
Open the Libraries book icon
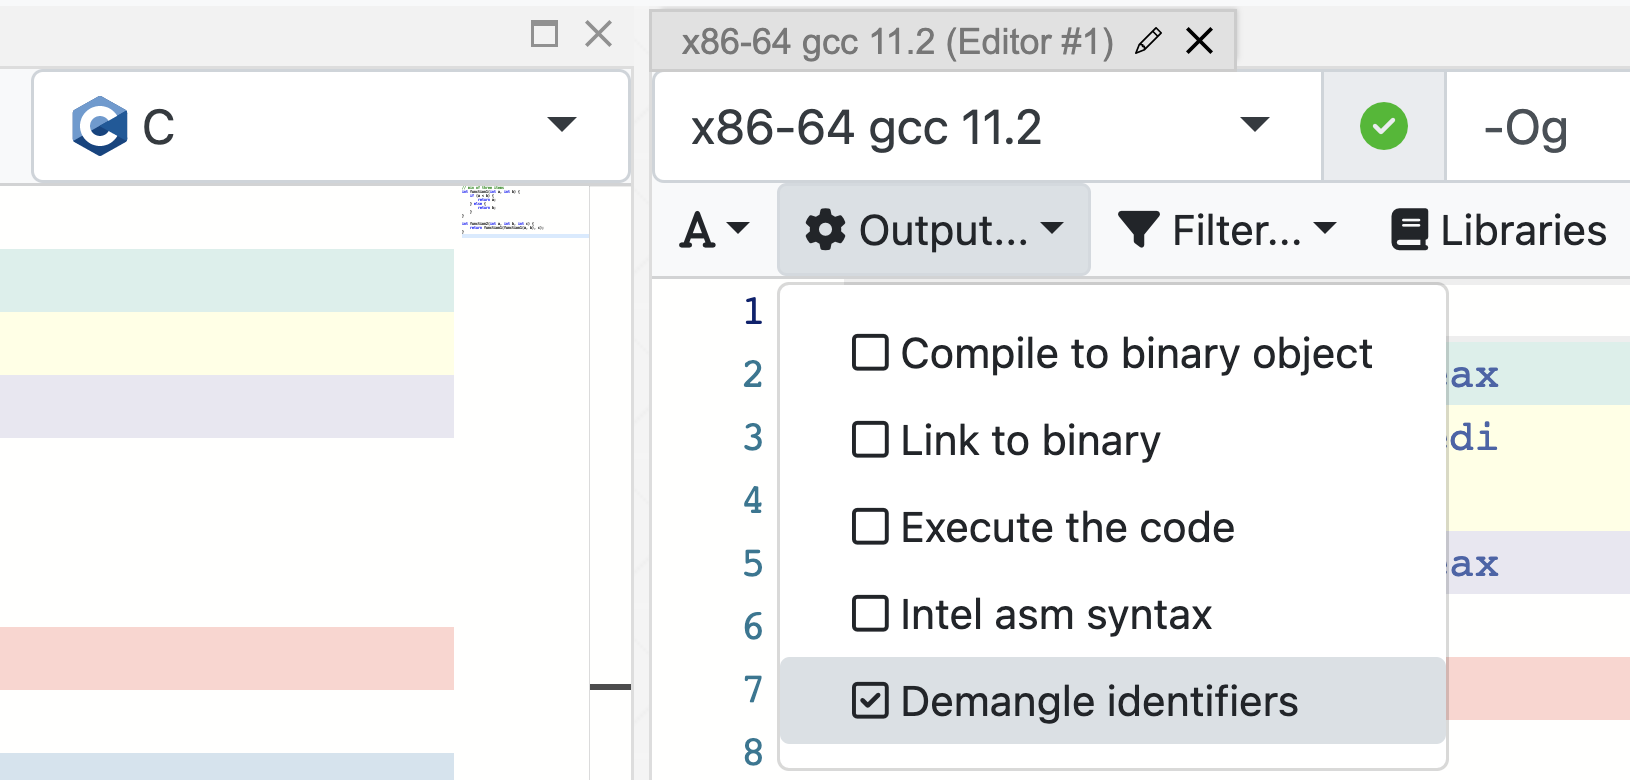1409,230
